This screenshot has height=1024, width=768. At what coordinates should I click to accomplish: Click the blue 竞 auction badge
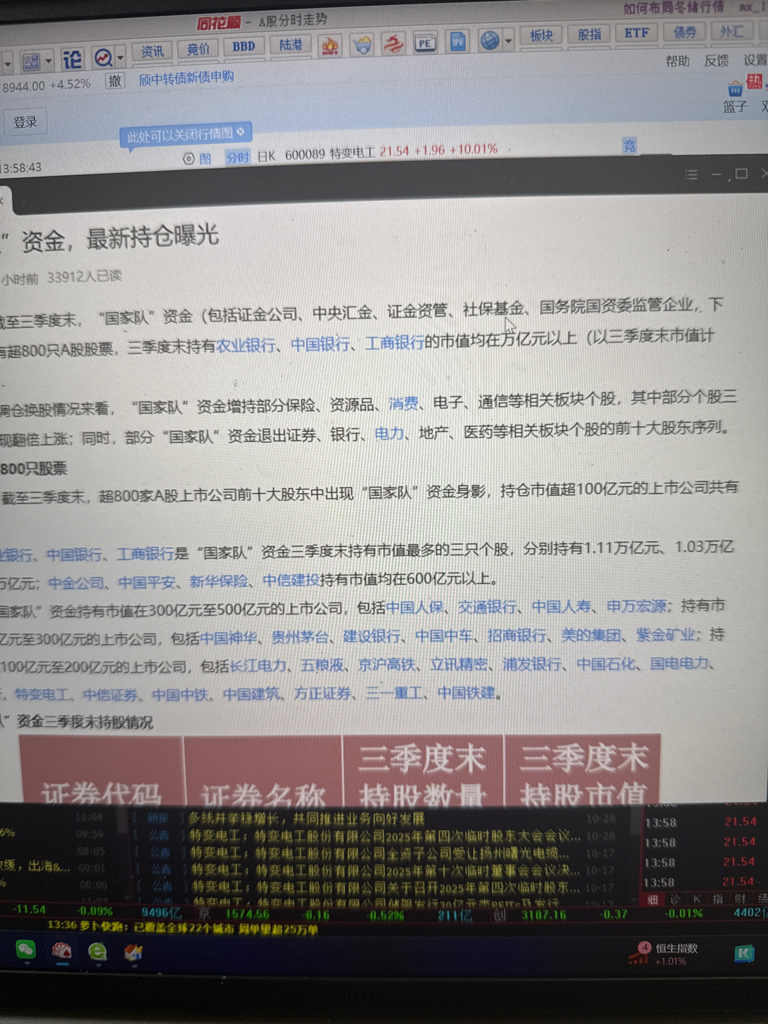(x=629, y=146)
